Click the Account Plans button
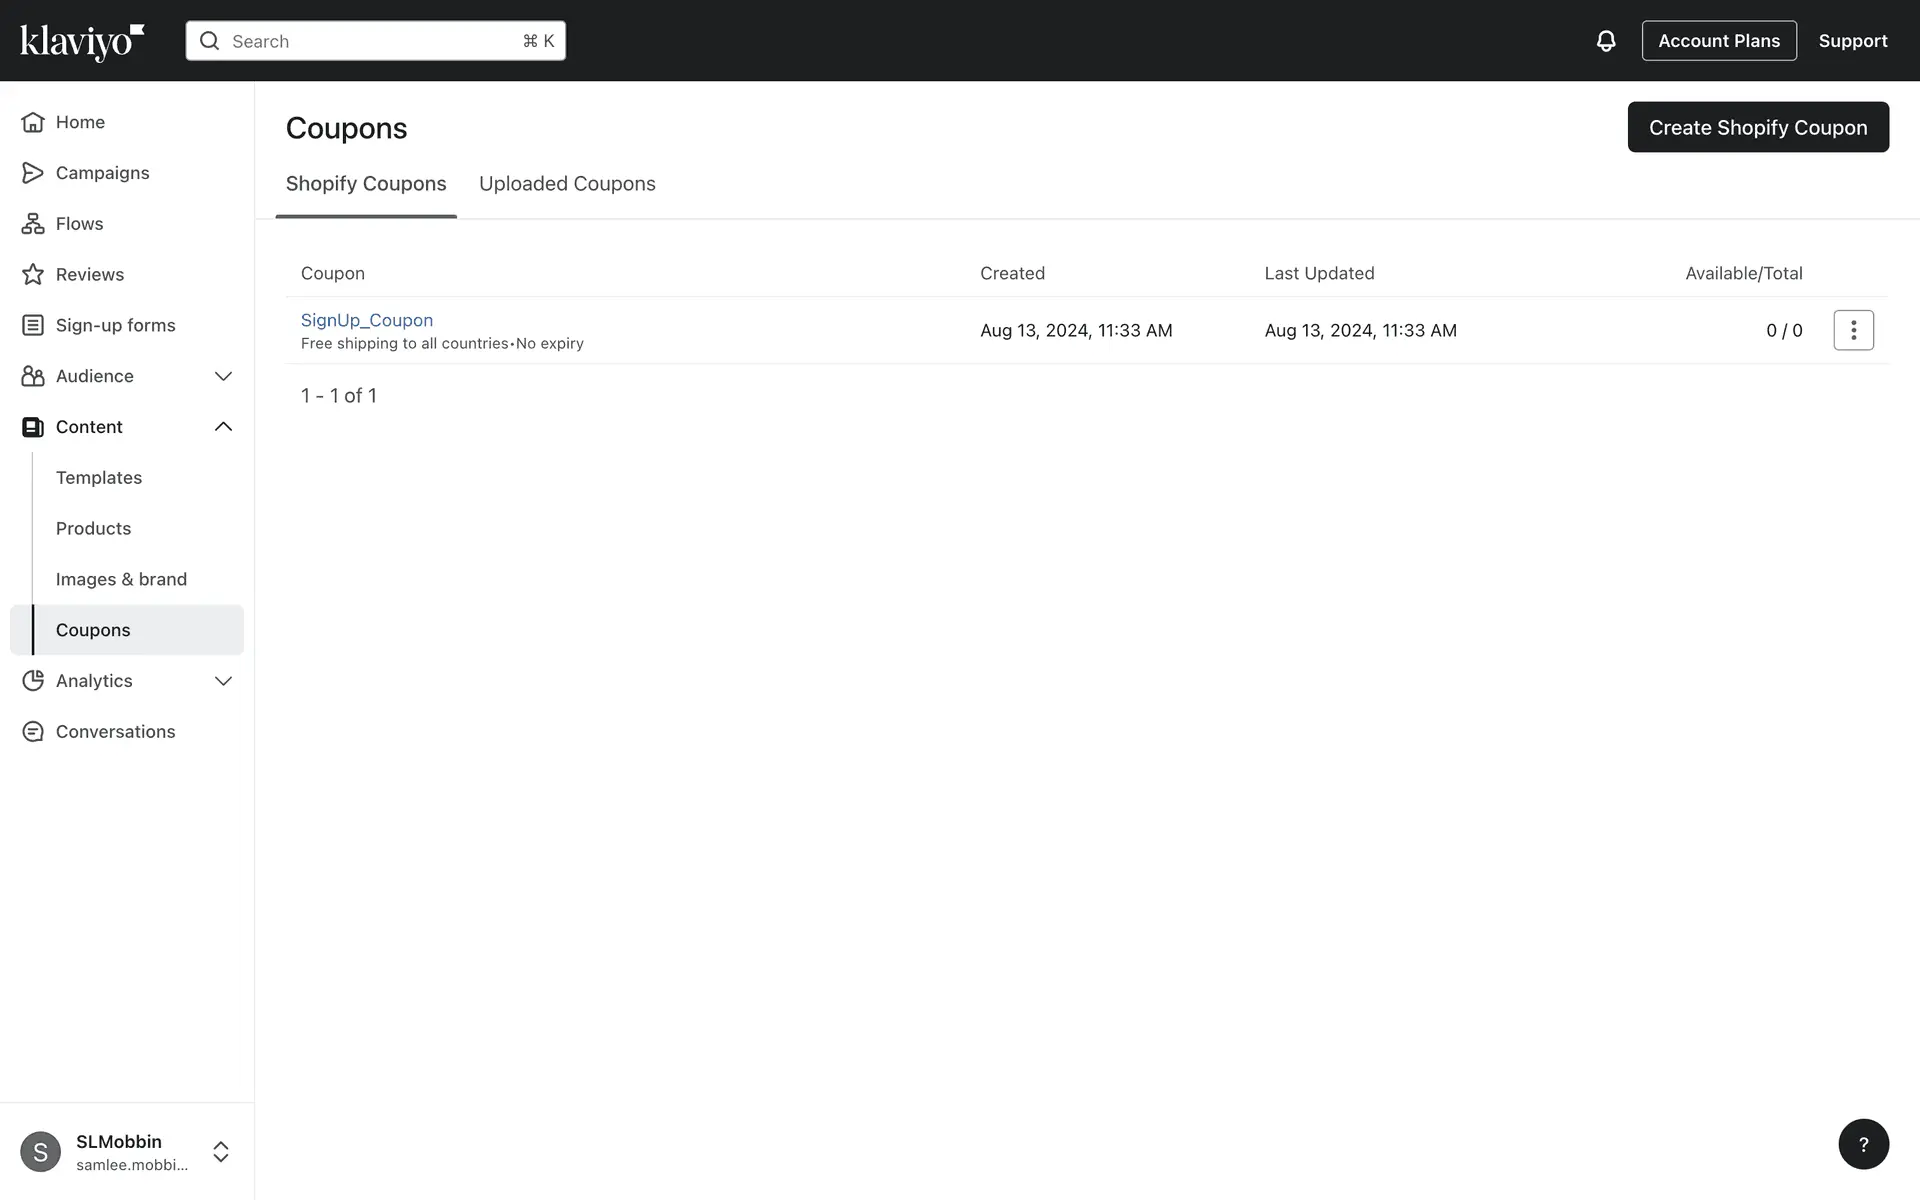Screen dimensions: 1920x1200 pos(1718,41)
